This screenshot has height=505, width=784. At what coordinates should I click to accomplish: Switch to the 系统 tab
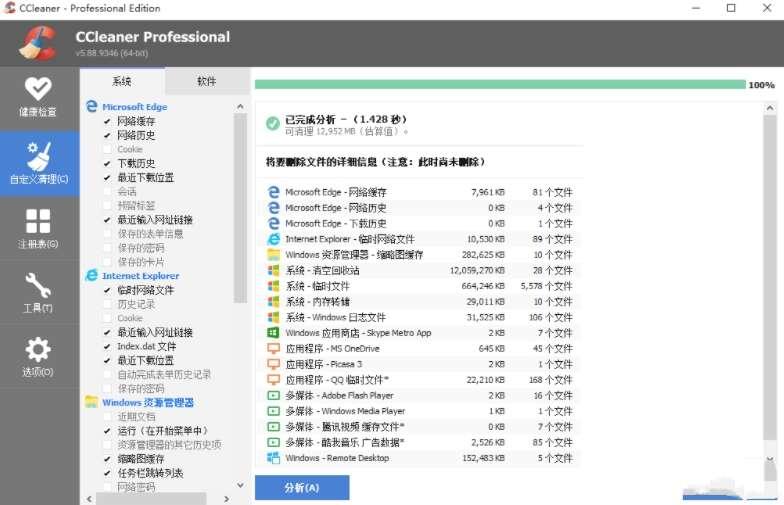coord(122,81)
